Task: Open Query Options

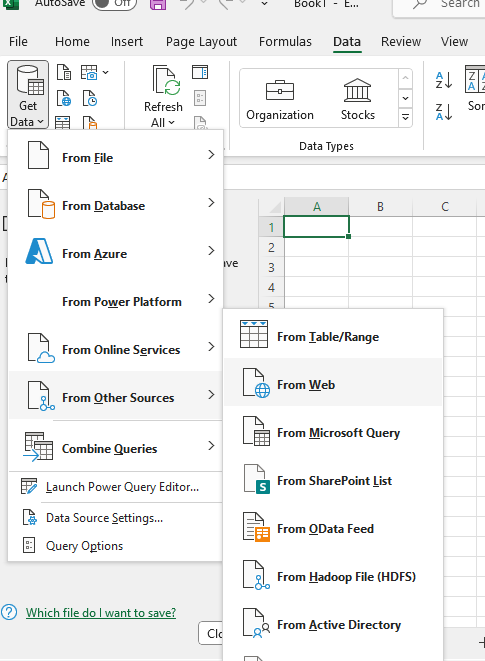Action: point(116,546)
